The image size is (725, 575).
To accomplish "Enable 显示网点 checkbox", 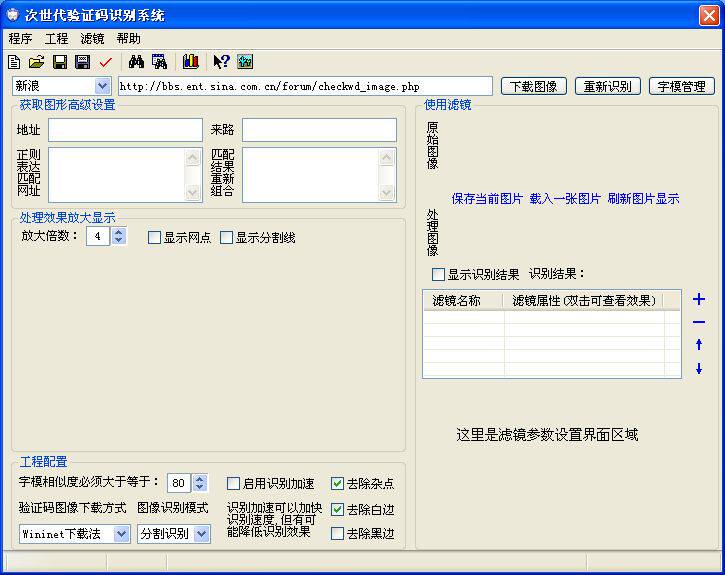I will coord(154,238).
